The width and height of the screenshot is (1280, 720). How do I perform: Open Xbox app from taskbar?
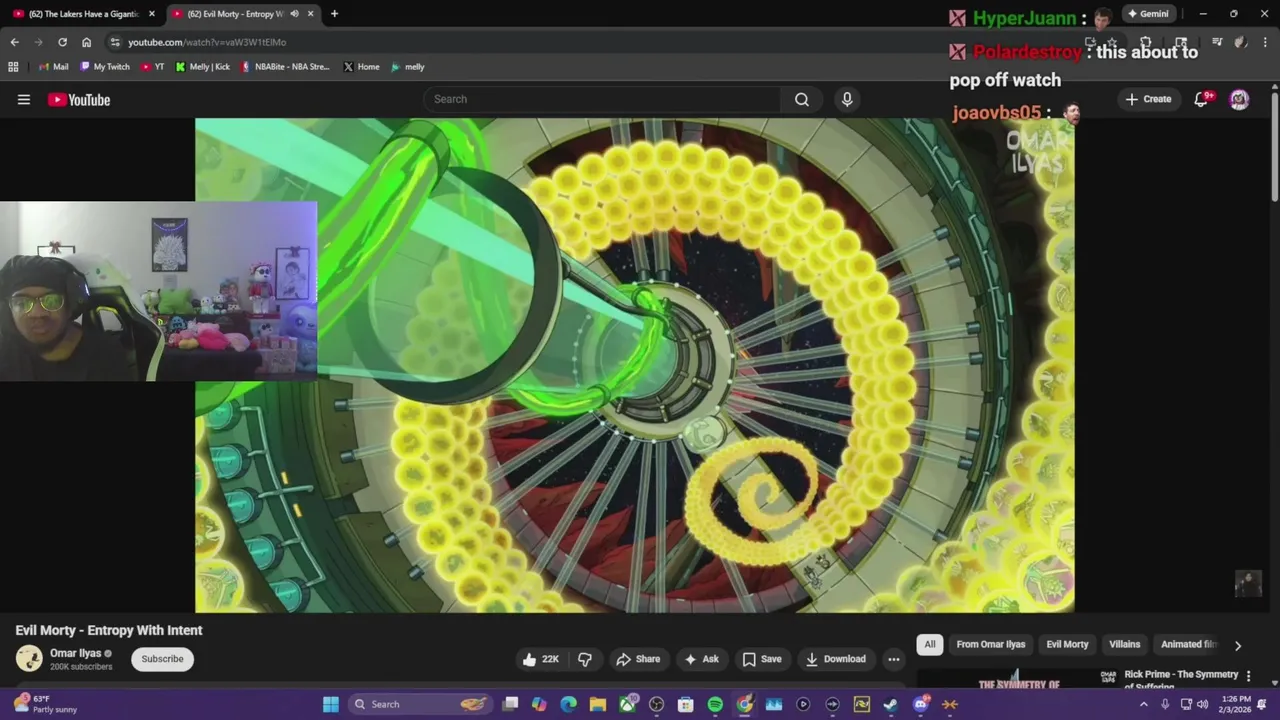tap(627, 704)
